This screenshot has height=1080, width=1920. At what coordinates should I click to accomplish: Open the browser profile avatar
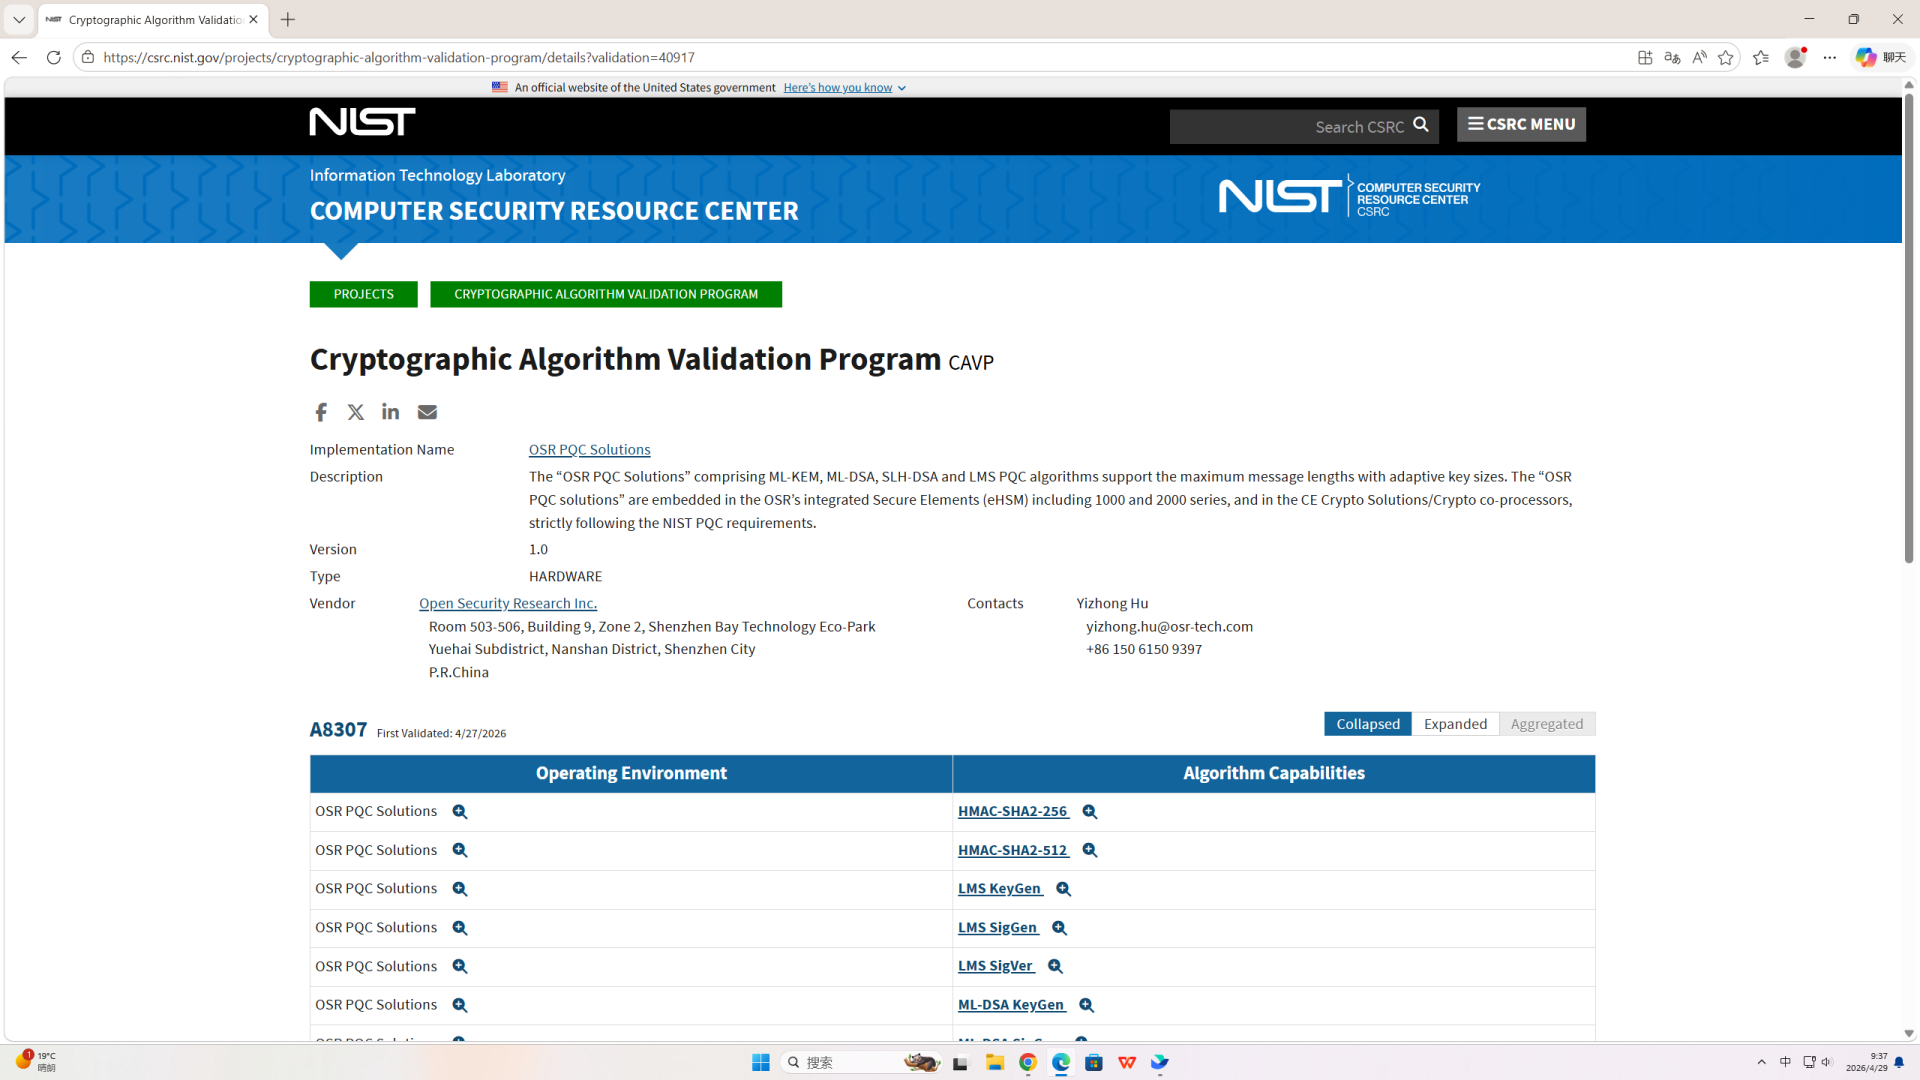pos(1796,57)
